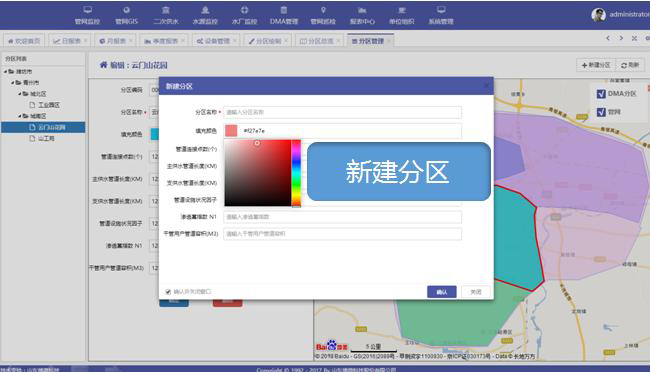Open the 报表中心 module in top navigation
Viewport: 650px width, 372px height.
(362, 15)
